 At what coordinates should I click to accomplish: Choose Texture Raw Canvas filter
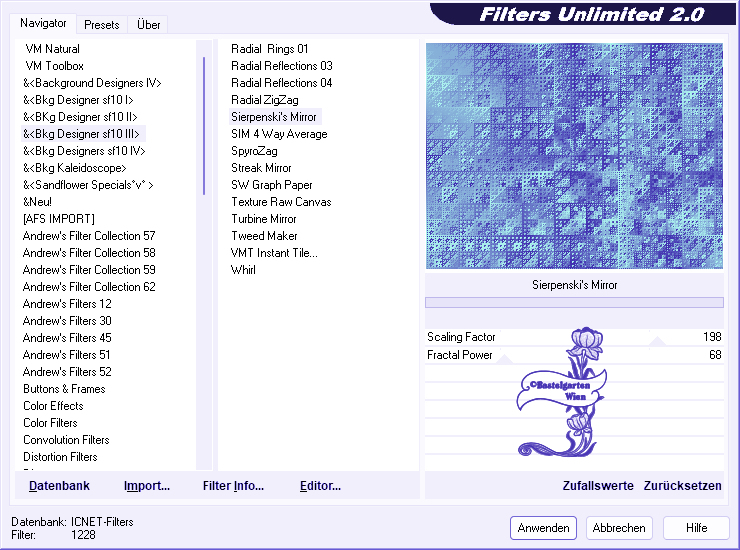(x=281, y=202)
